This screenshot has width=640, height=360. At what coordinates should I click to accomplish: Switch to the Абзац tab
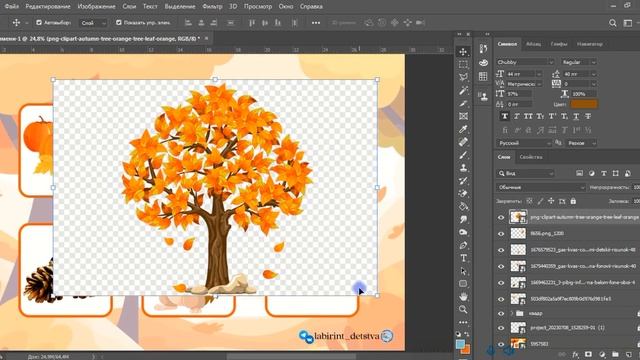click(x=533, y=44)
